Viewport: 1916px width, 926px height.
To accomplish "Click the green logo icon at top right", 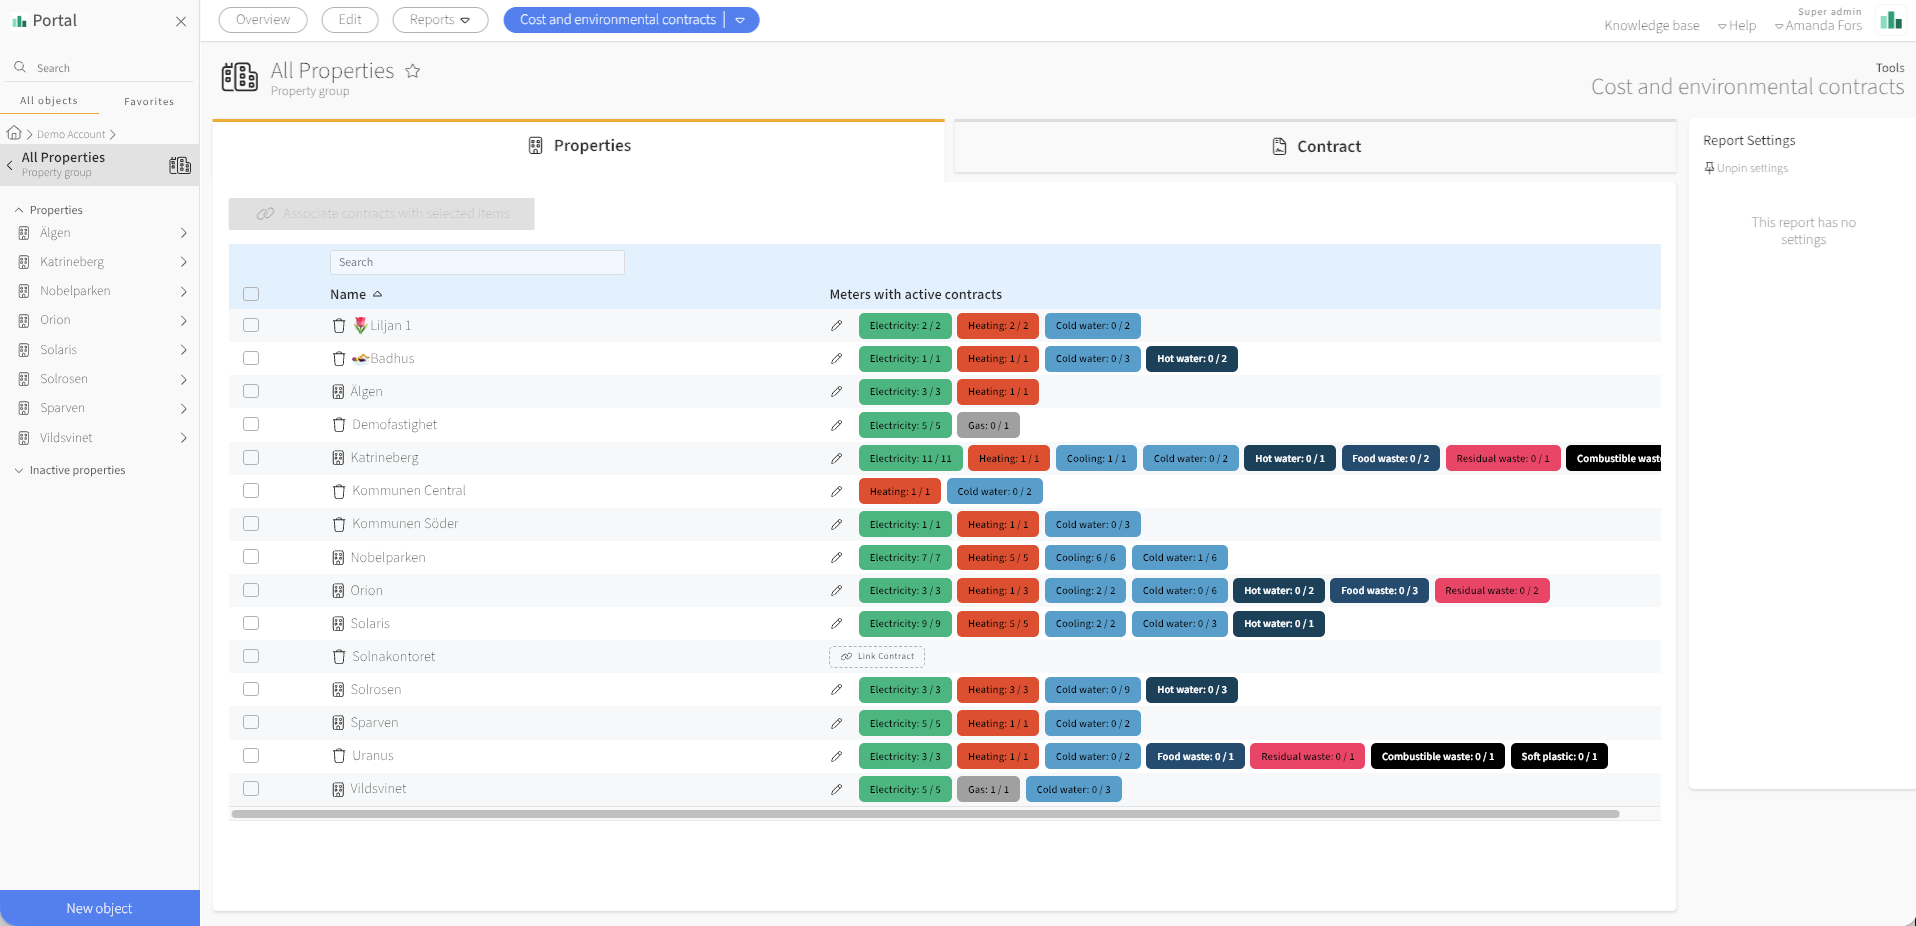I will (x=1891, y=20).
